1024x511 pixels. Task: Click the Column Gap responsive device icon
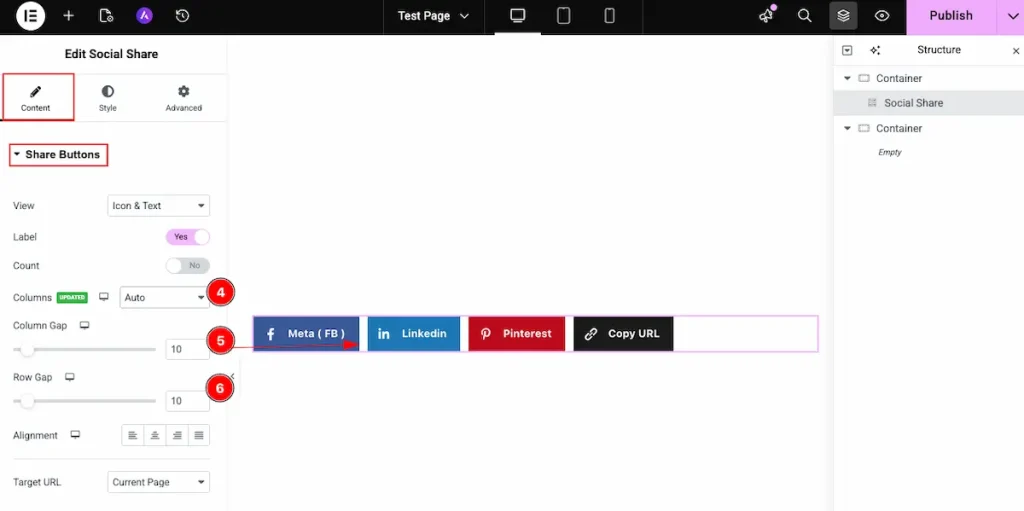pos(84,325)
